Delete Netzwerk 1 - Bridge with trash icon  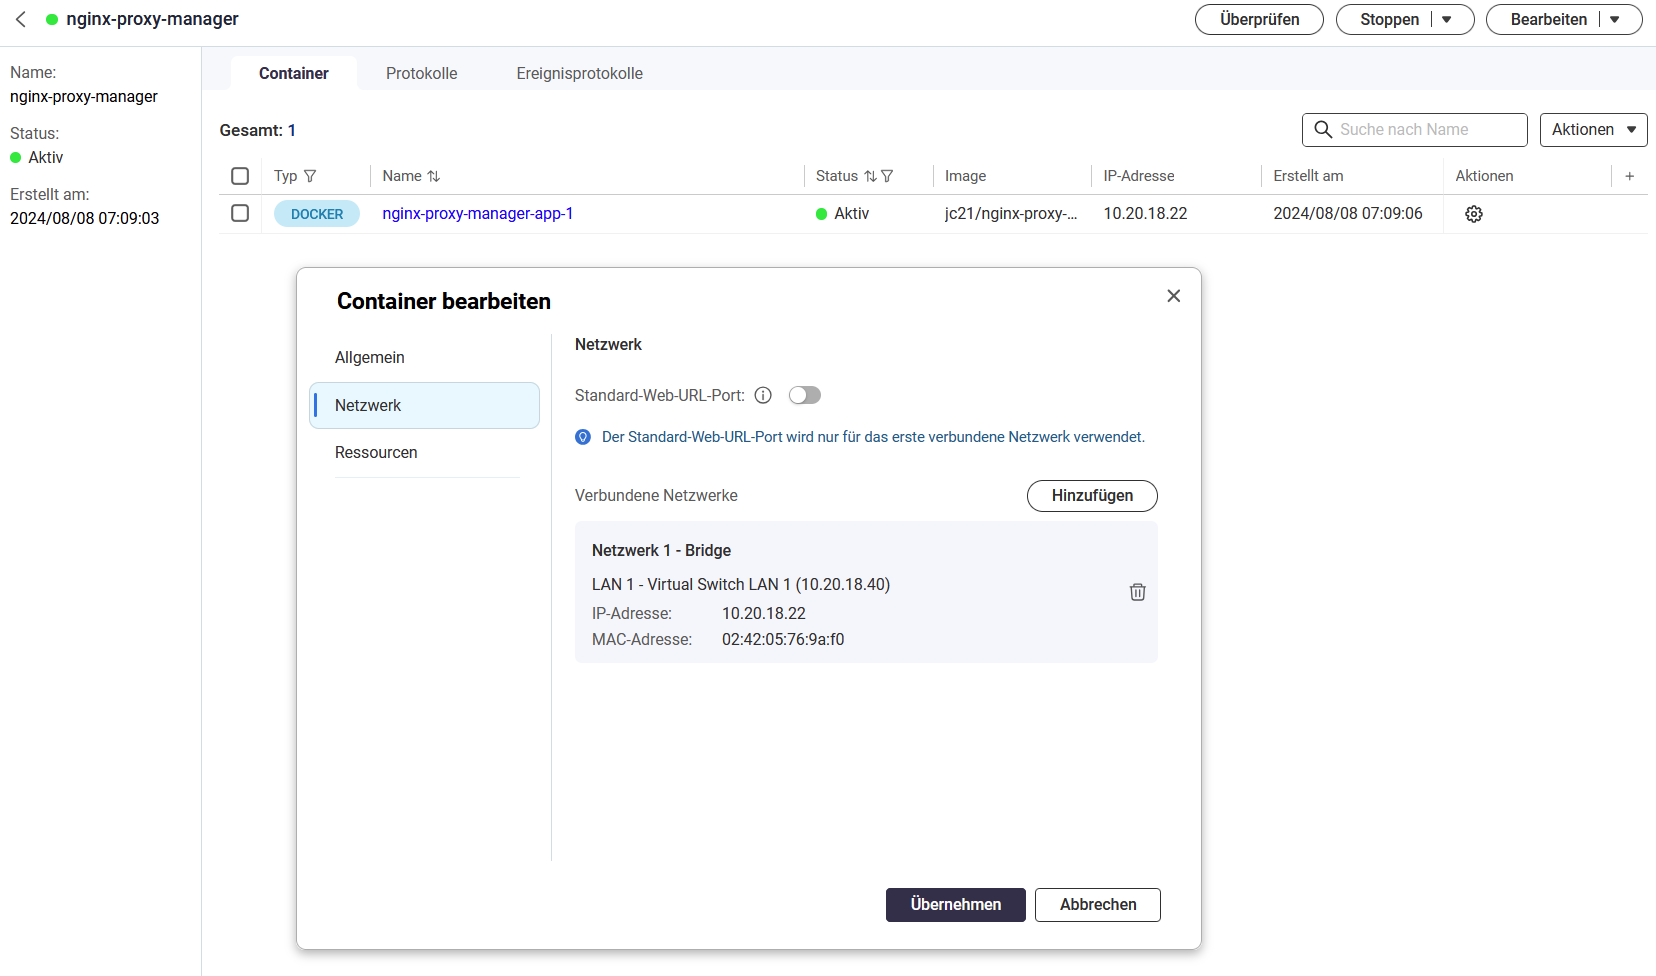[x=1137, y=592]
